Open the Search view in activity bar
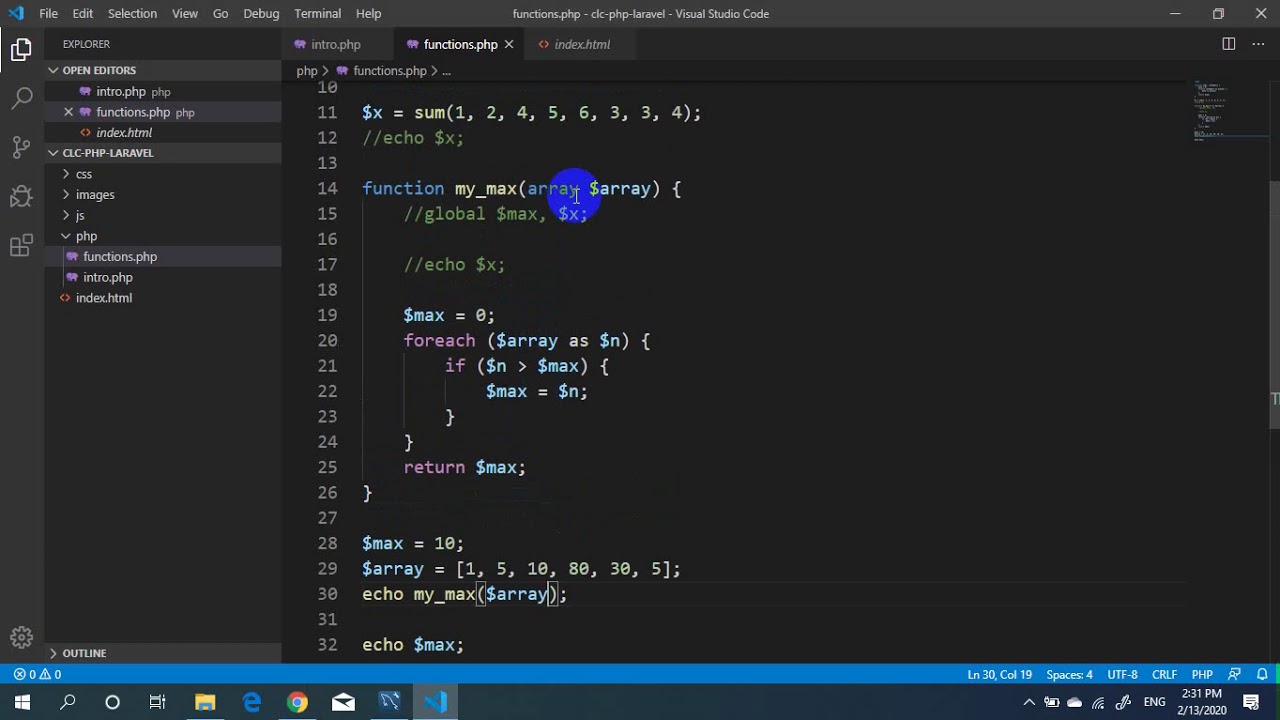1280x720 pixels. tap(21, 98)
